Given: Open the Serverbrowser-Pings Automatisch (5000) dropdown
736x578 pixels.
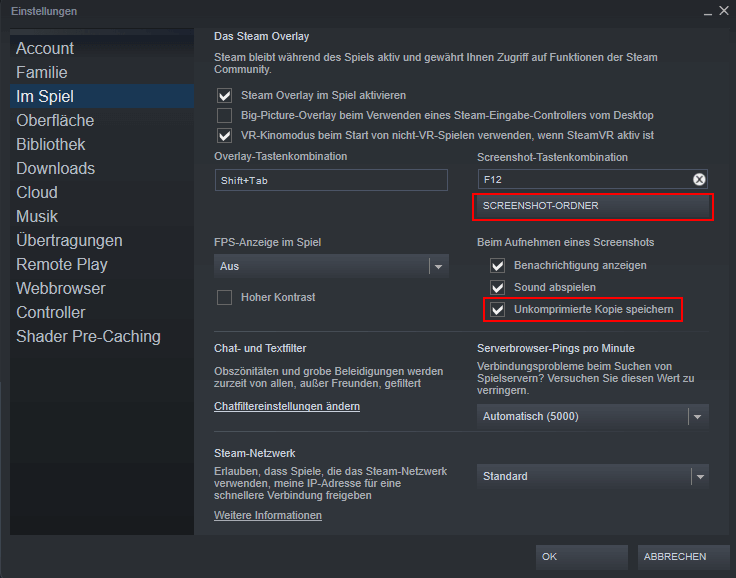Looking at the screenshot, I should tap(593, 416).
